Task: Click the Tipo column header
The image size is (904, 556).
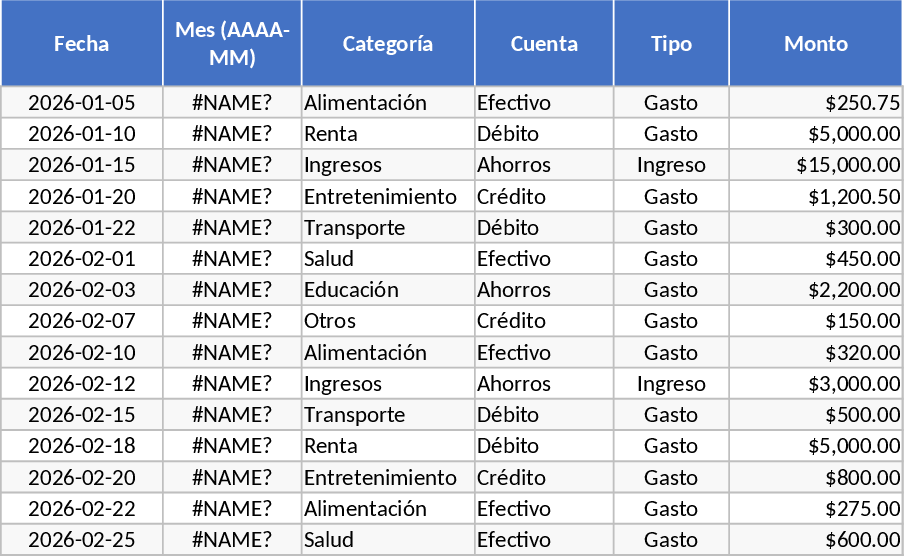Action: click(x=671, y=44)
